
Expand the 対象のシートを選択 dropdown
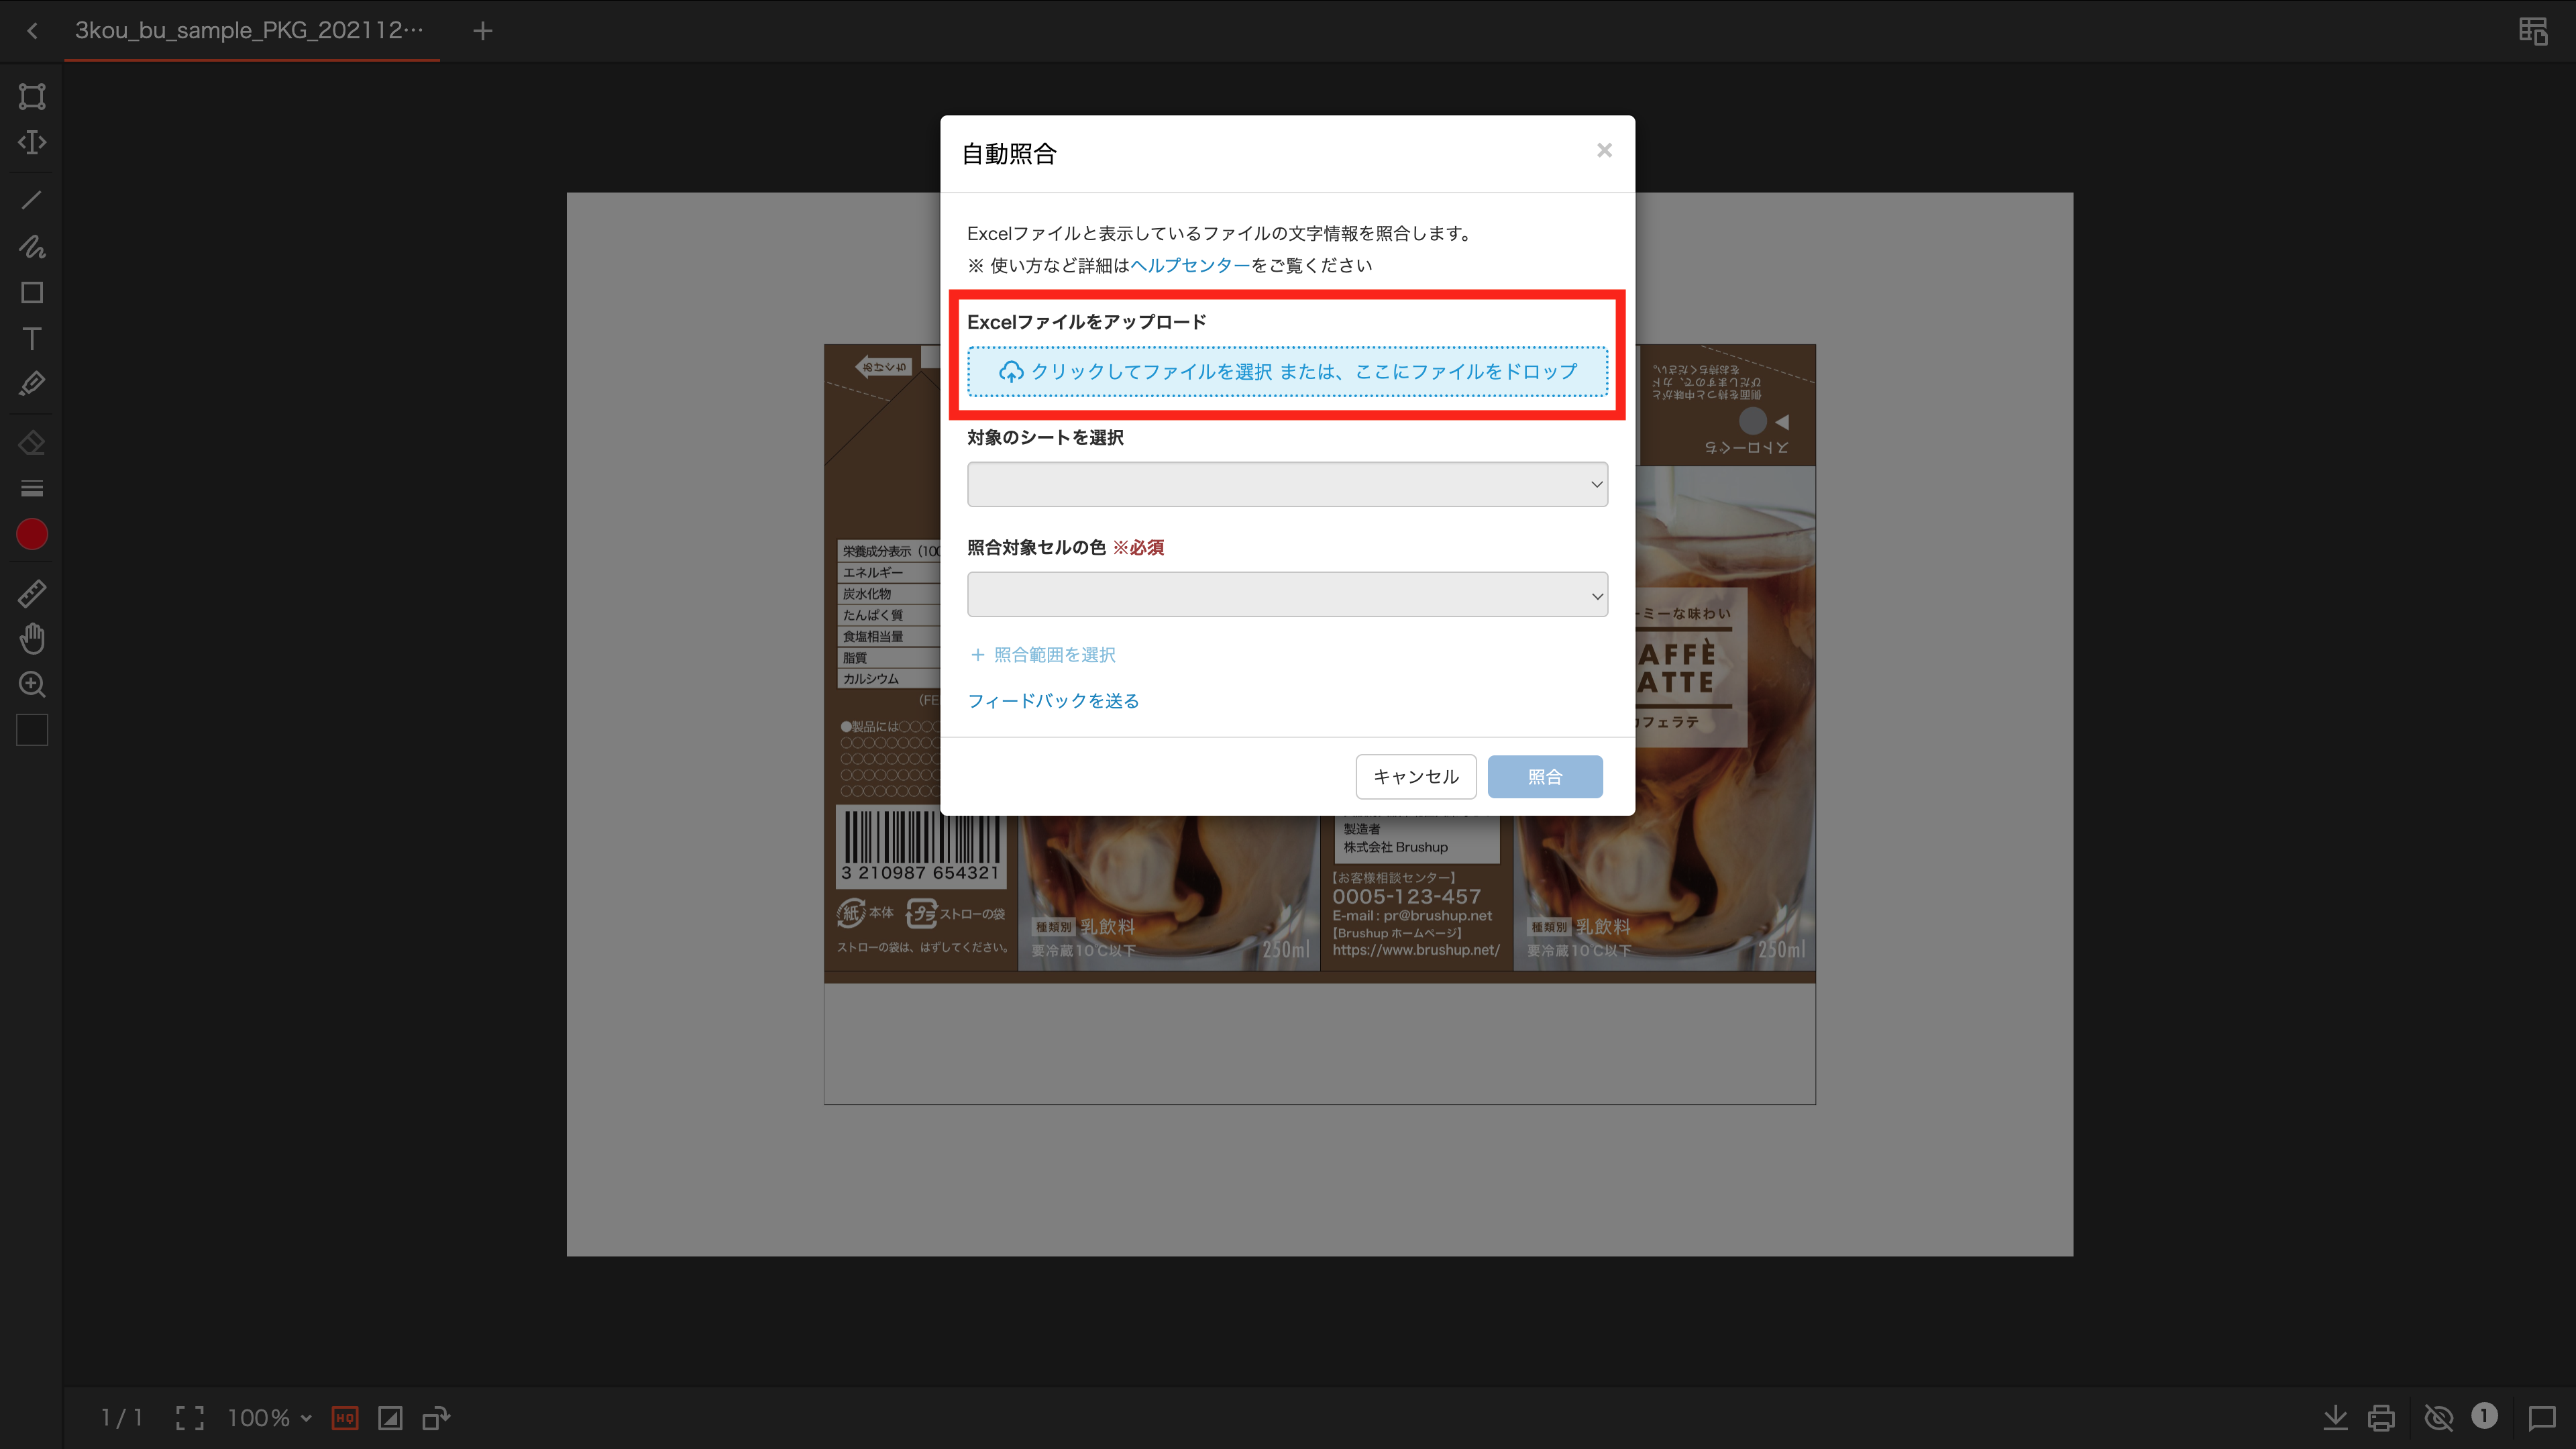click(1288, 485)
